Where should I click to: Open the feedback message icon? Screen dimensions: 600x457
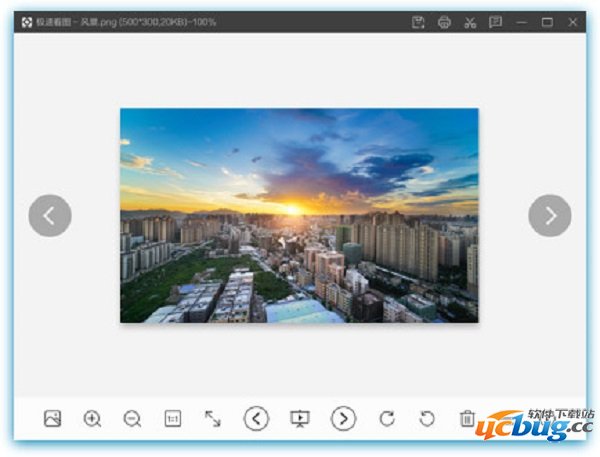pos(495,22)
